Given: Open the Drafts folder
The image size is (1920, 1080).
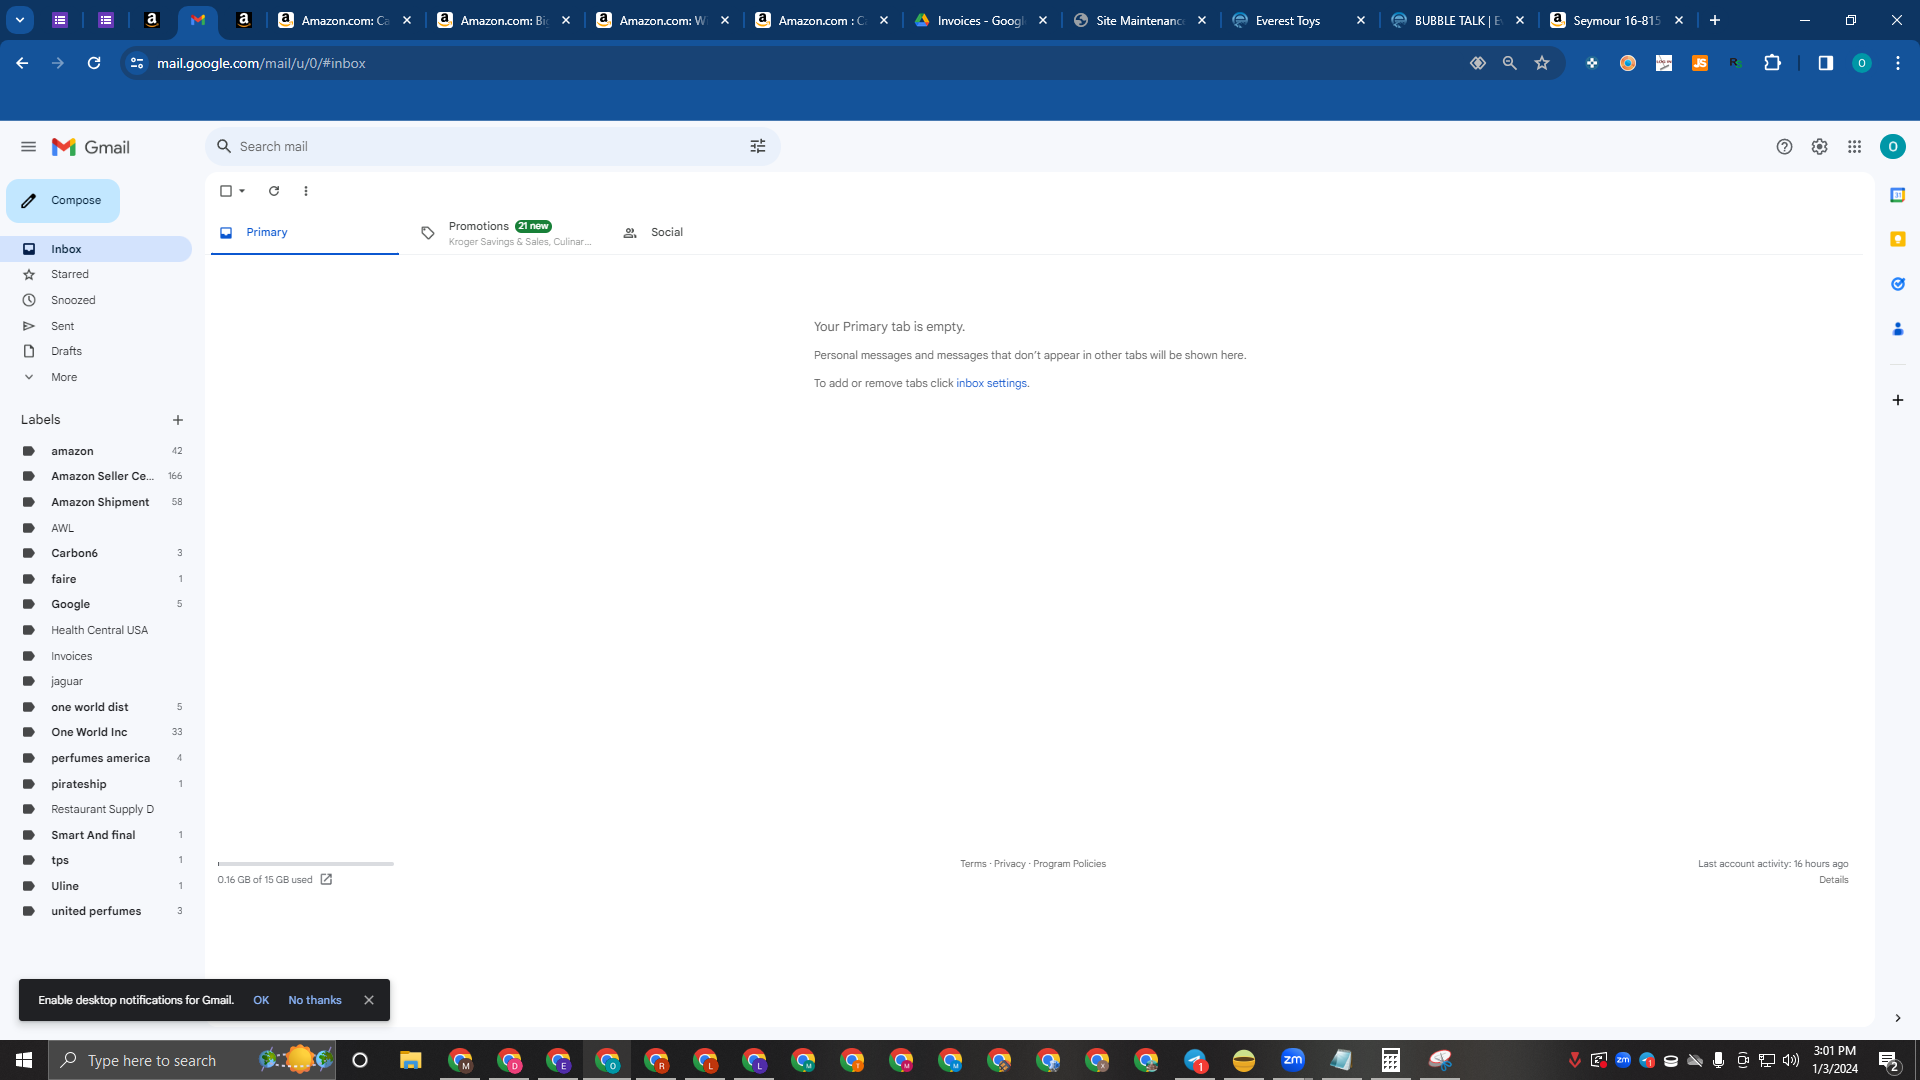Looking at the screenshot, I should coord(96,351).
